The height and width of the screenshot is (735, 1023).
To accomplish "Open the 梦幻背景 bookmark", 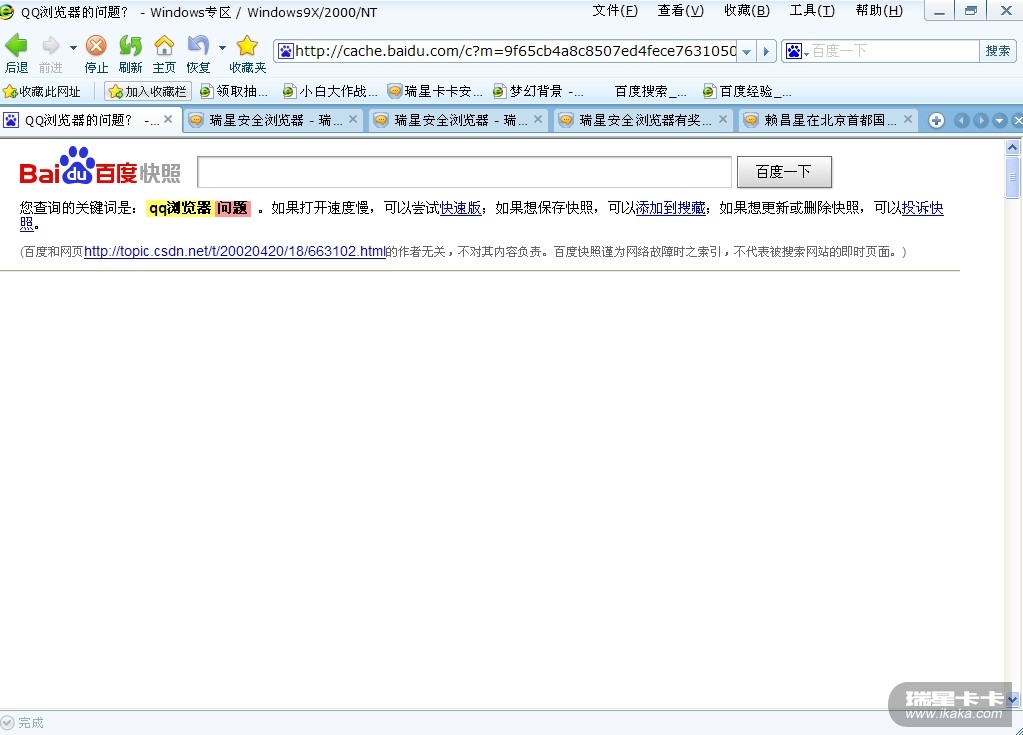I will pos(538,92).
